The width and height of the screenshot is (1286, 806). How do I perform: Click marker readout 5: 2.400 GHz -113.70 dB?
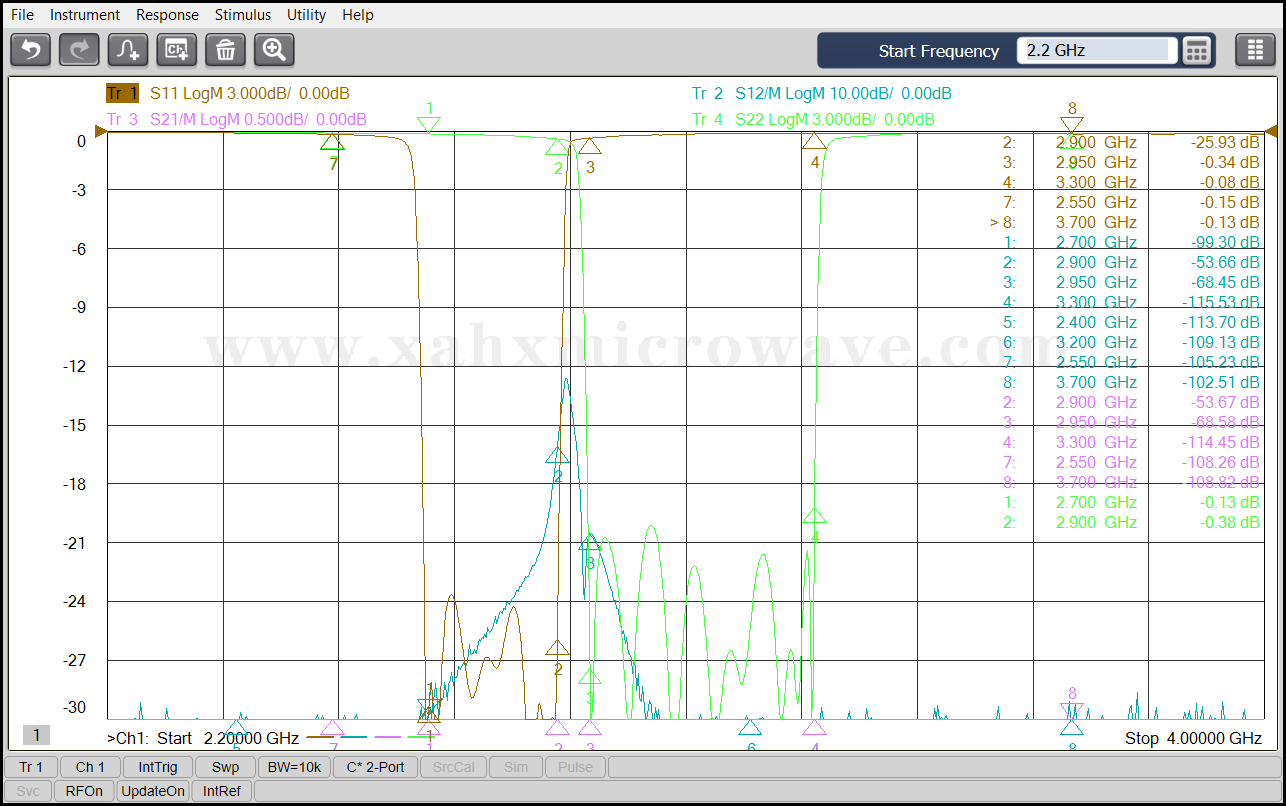point(1131,322)
